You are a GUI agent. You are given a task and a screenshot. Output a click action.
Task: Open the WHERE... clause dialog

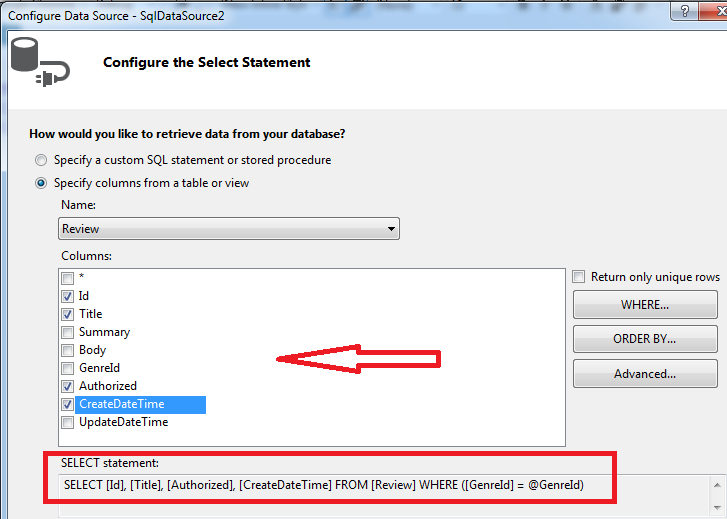click(x=645, y=304)
